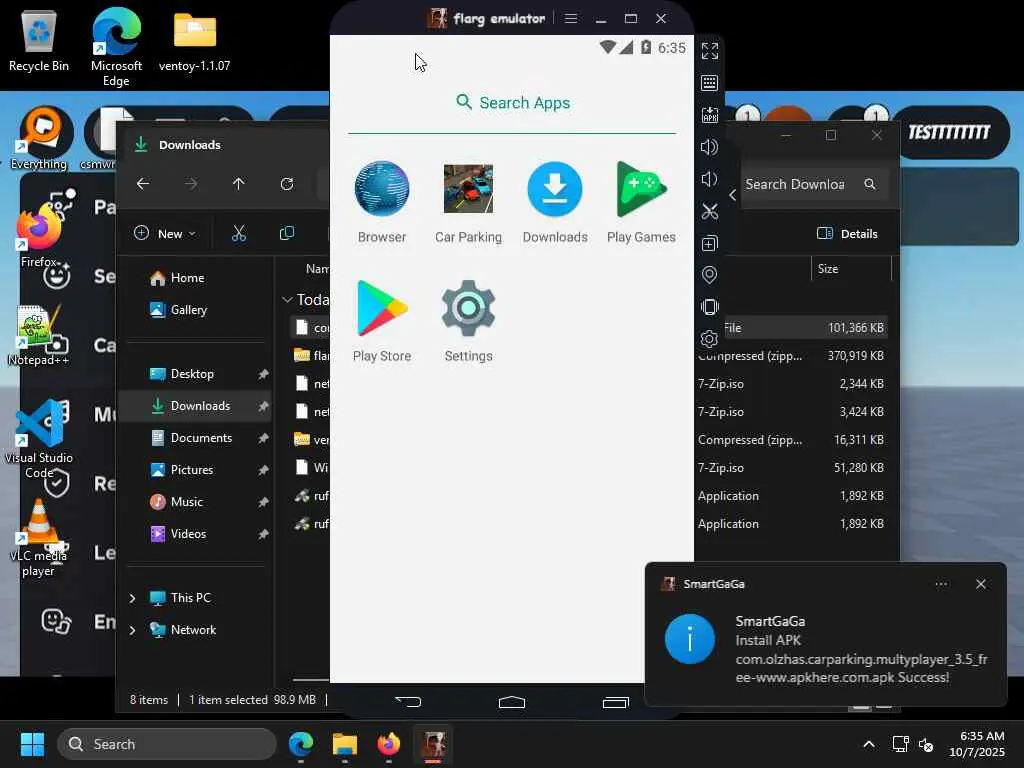The height and width of the screenshot is (768, 1024).
Task: Click the taskbar Search box
Action: coord(167,744)
